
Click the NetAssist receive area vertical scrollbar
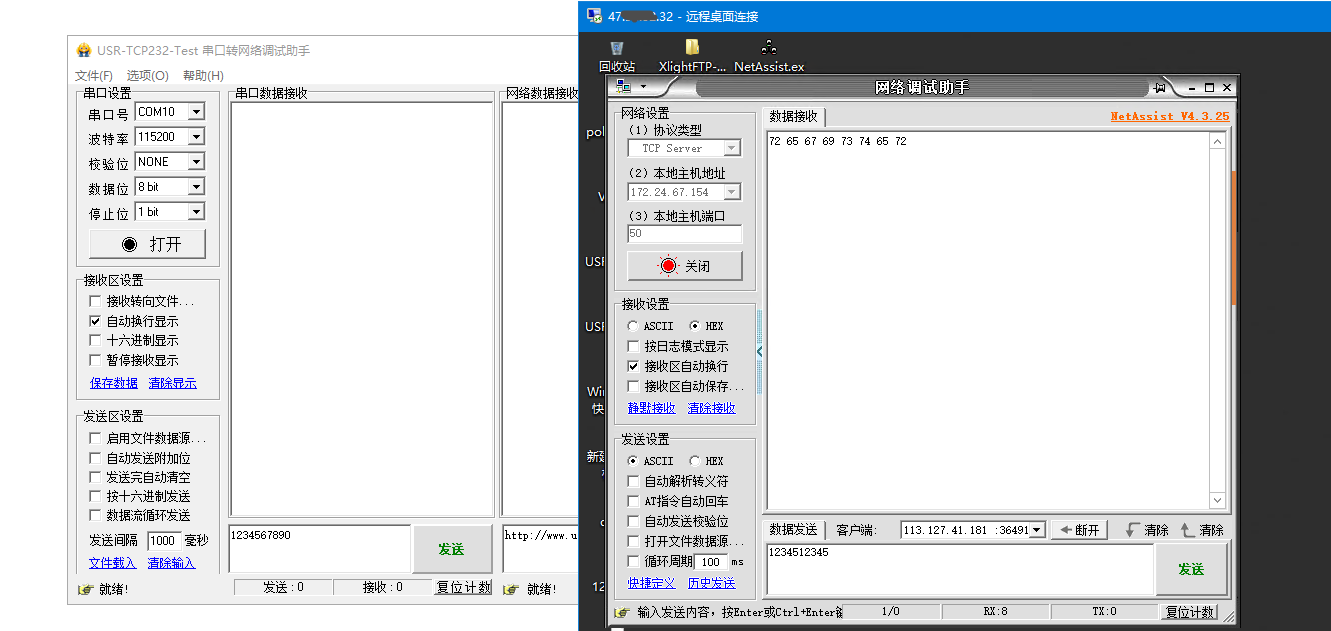pyautogui.click(x=1217, y=320)
